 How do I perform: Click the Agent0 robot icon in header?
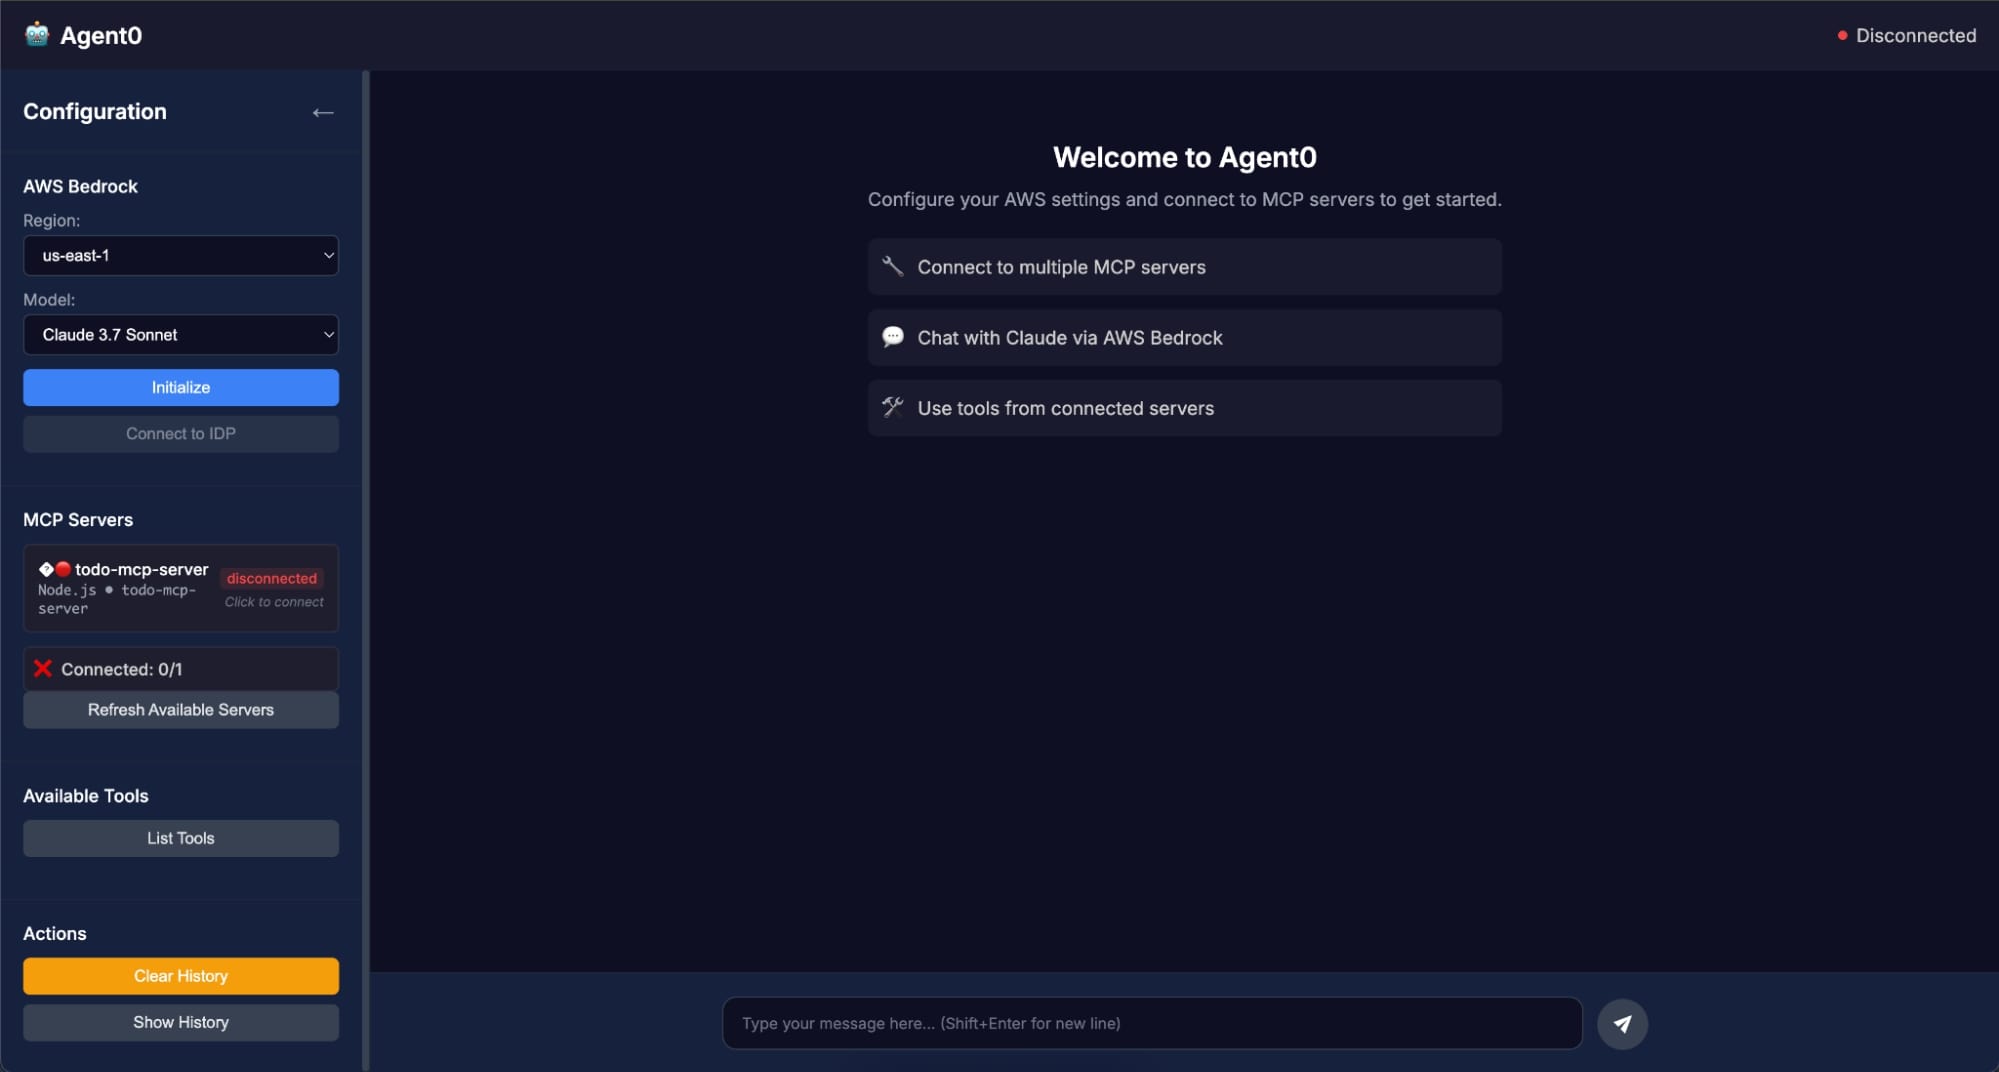pos(36,35)
